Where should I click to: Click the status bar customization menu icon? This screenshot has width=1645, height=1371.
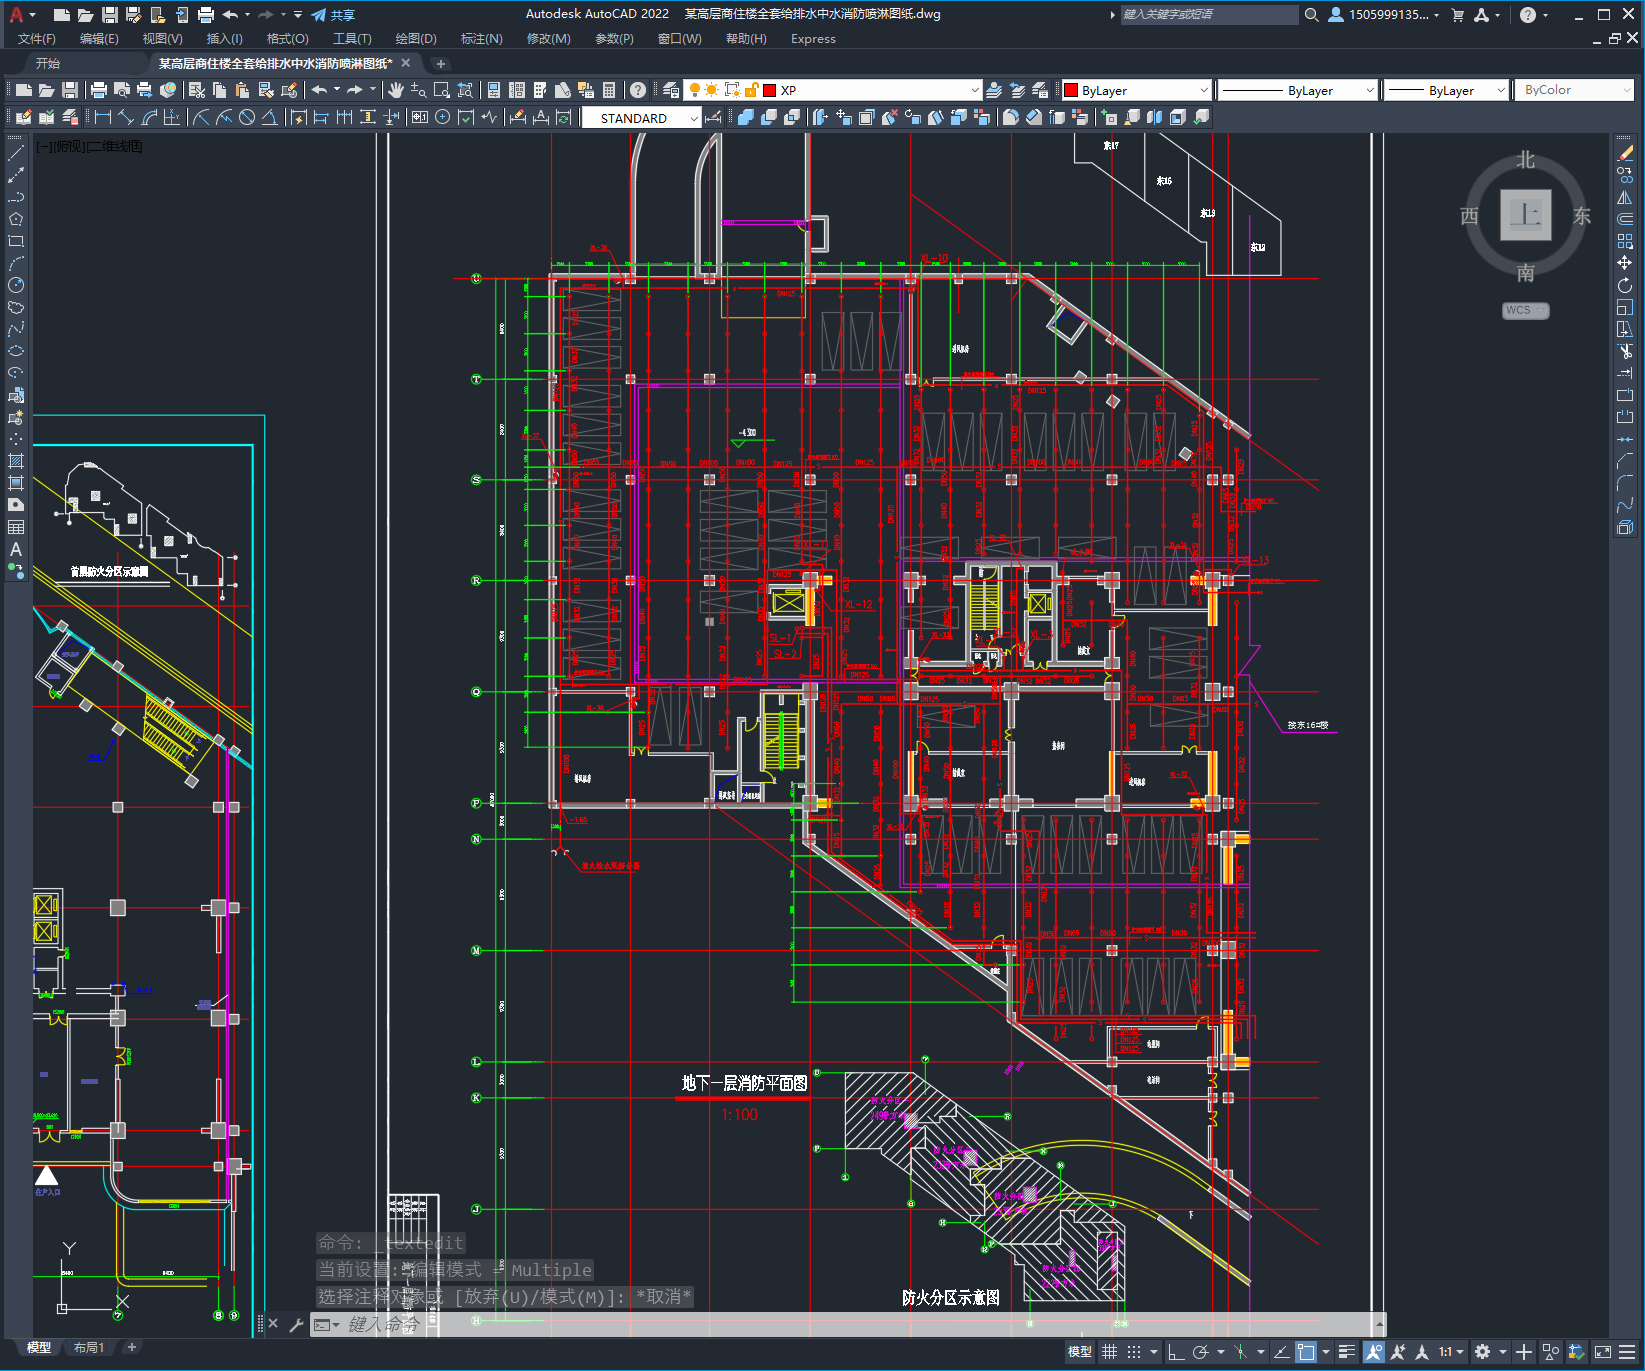click(1627, 1352)
